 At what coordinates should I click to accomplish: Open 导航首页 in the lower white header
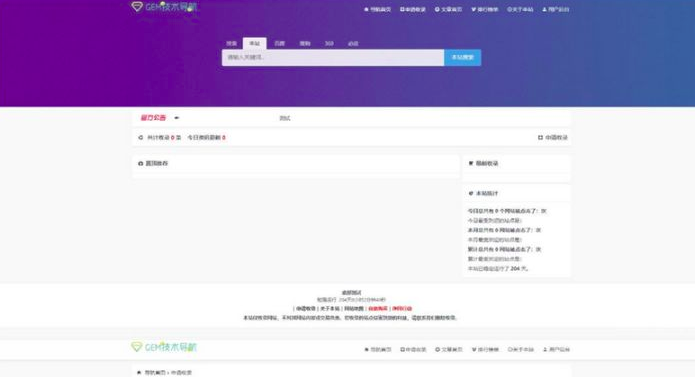378,350
